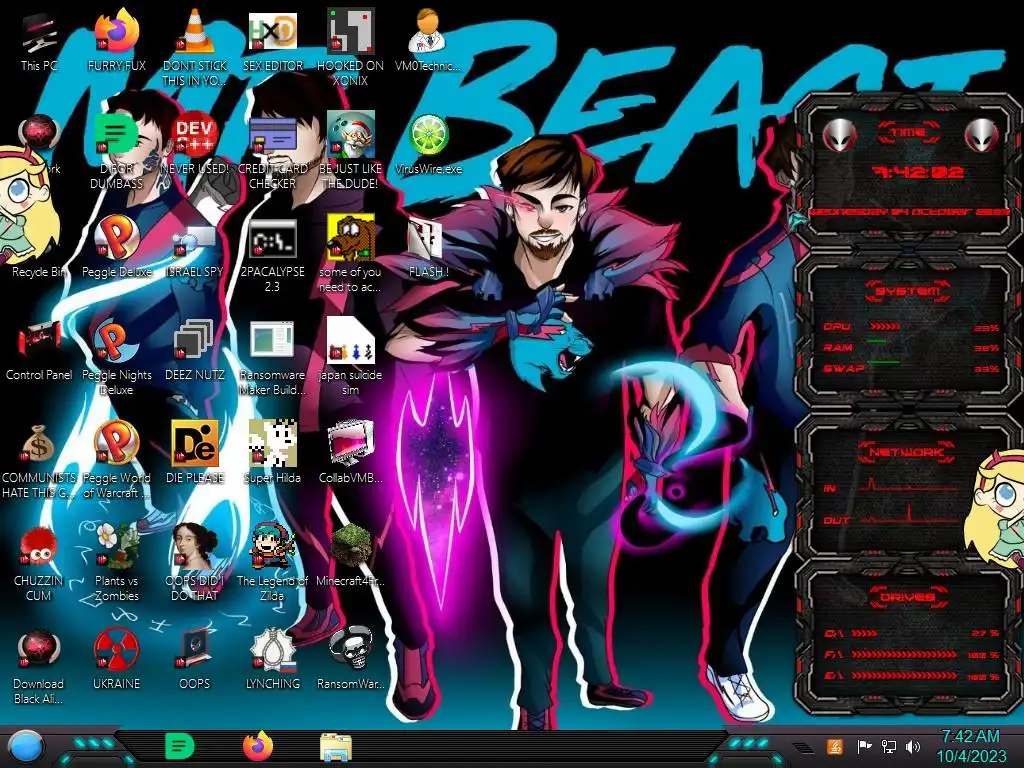Image resolution: width=1024 pixels, height=768 pixels.
Task: Select the japan suicide sim file
Action: pos(350,357)
